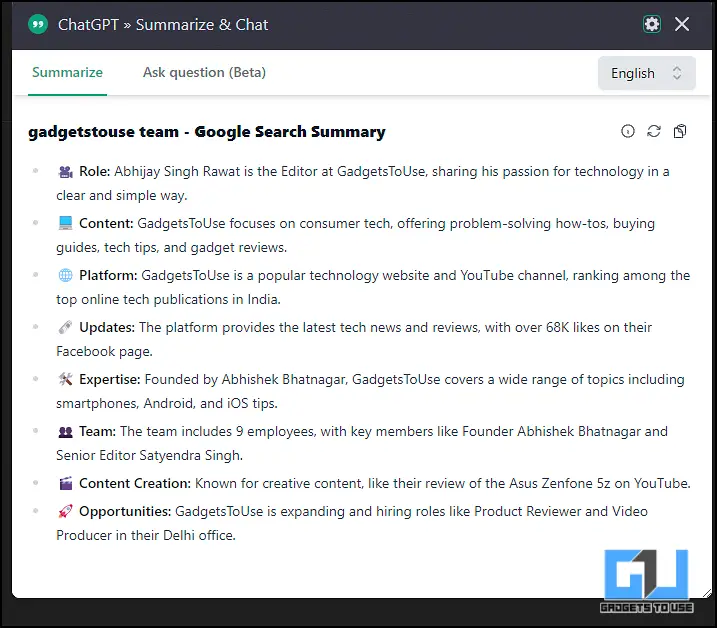Click the "Updates:" bold label
This screenshot has width=717, height=628.
pos(107,327)
